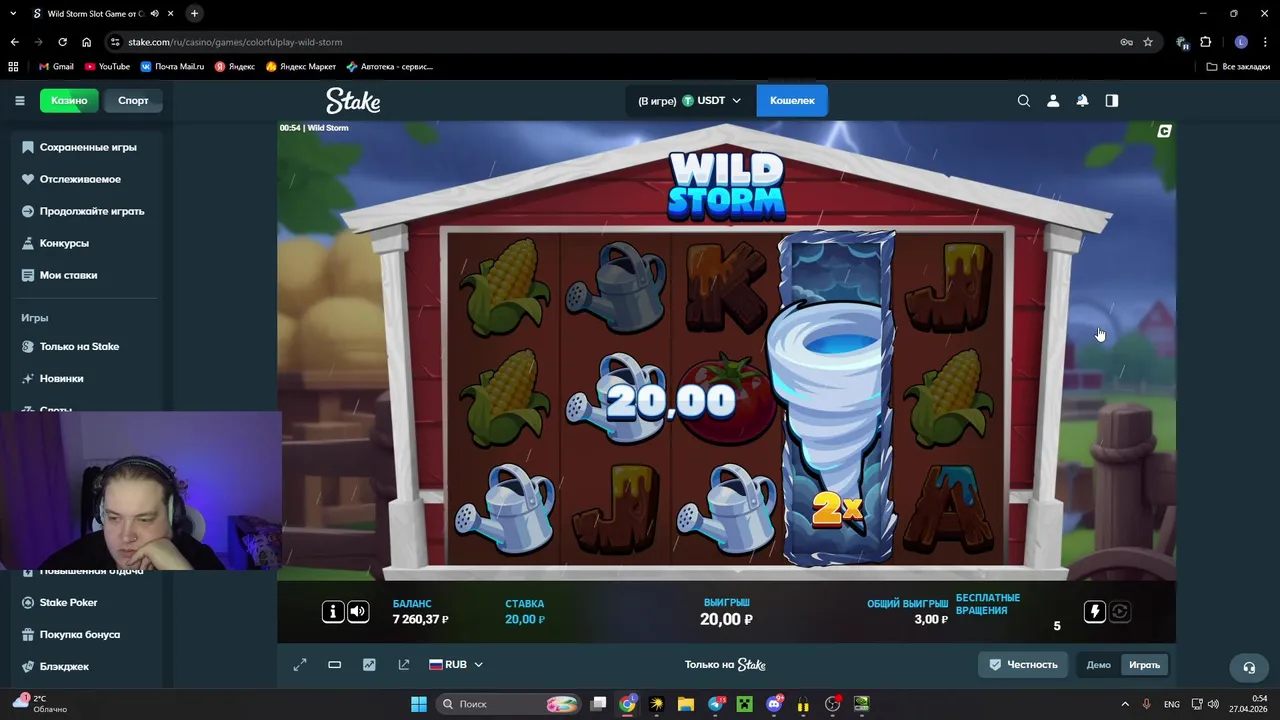Open the Stake hamburger menu
The height and width of the screenshot is (720, 1280).
click(19, 101)
